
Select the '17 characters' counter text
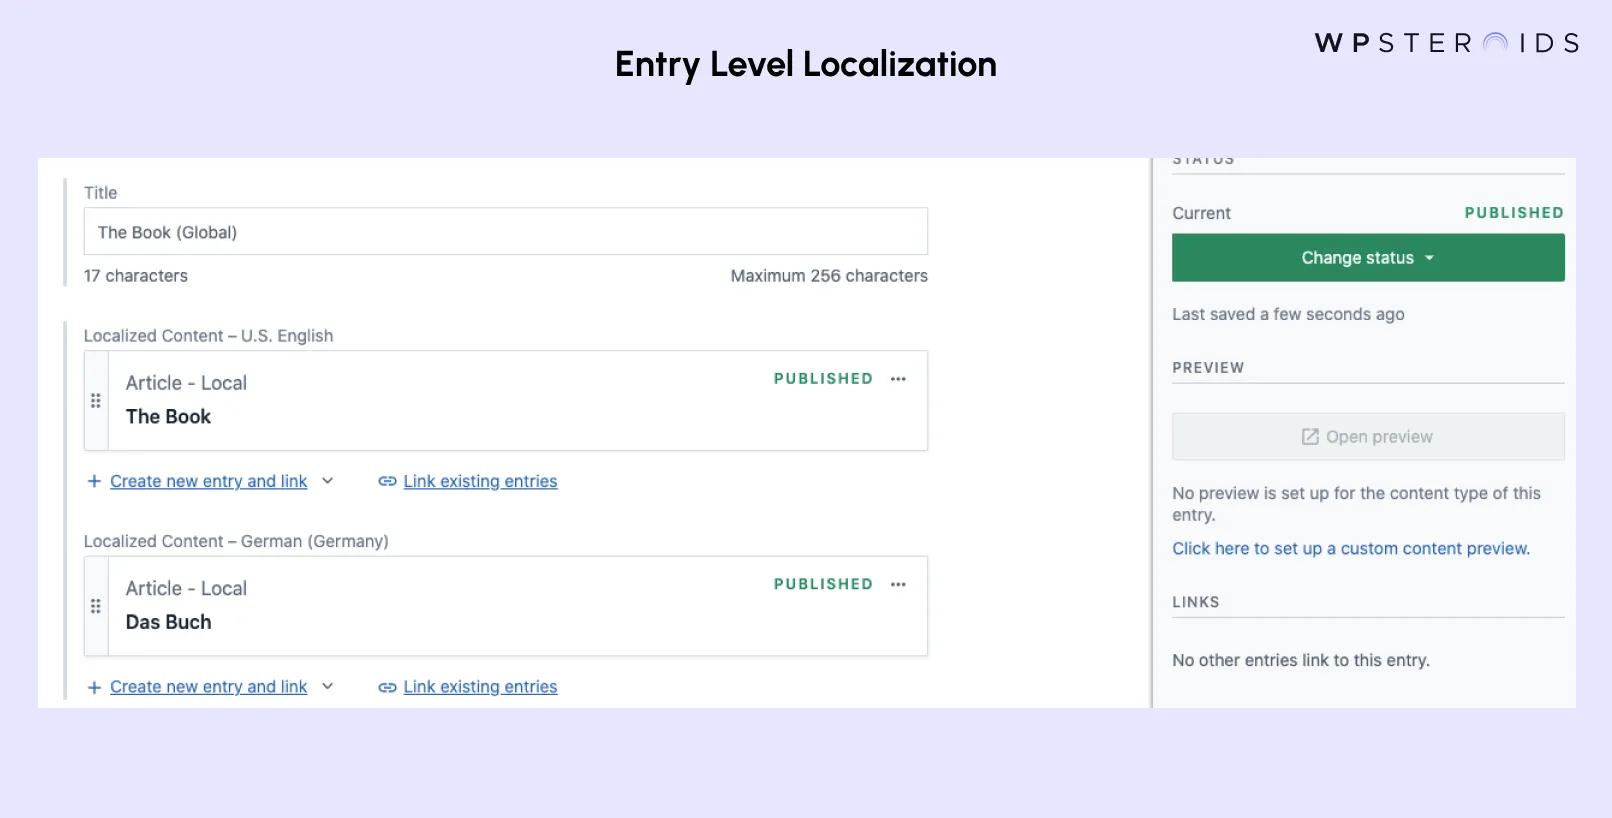tap(135, 276)
